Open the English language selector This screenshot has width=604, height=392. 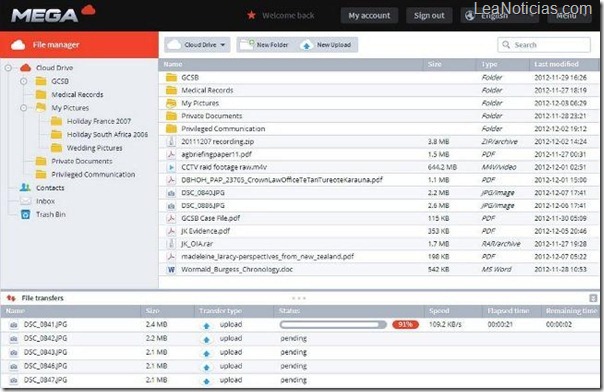pyautogui.click(x=500, y=16)
